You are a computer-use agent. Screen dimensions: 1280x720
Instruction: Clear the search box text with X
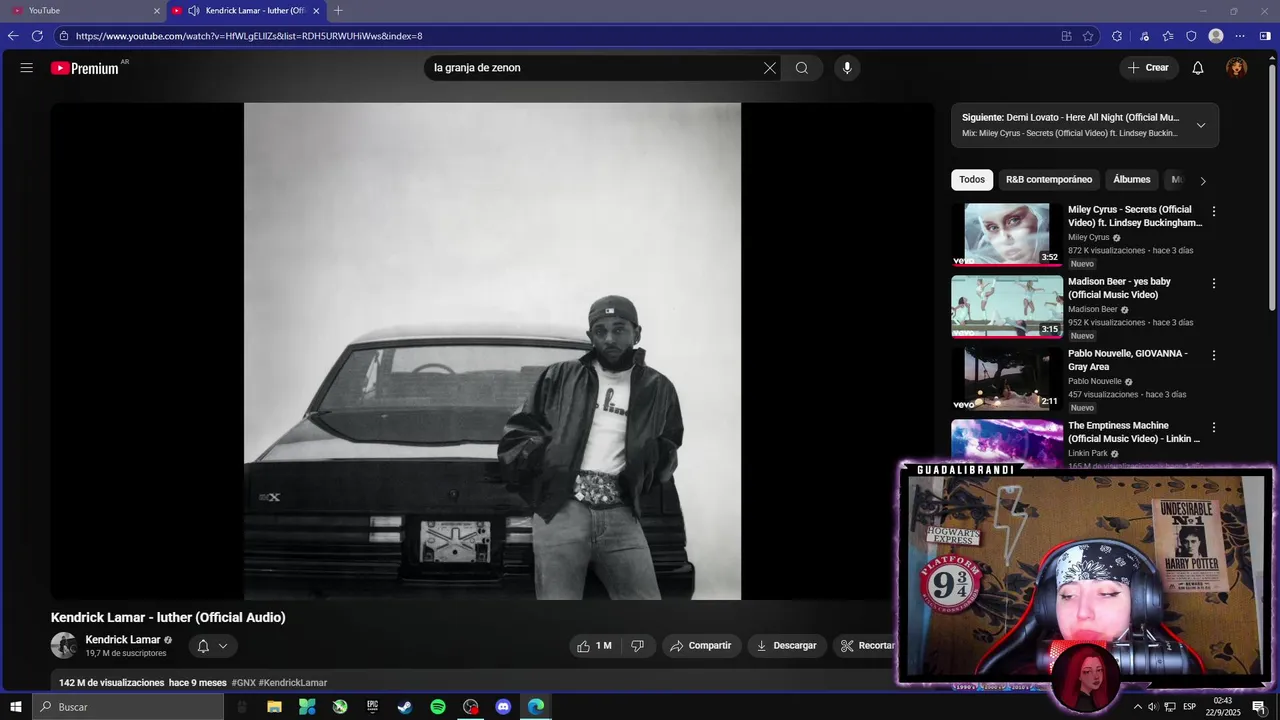[x=770, y=68]
